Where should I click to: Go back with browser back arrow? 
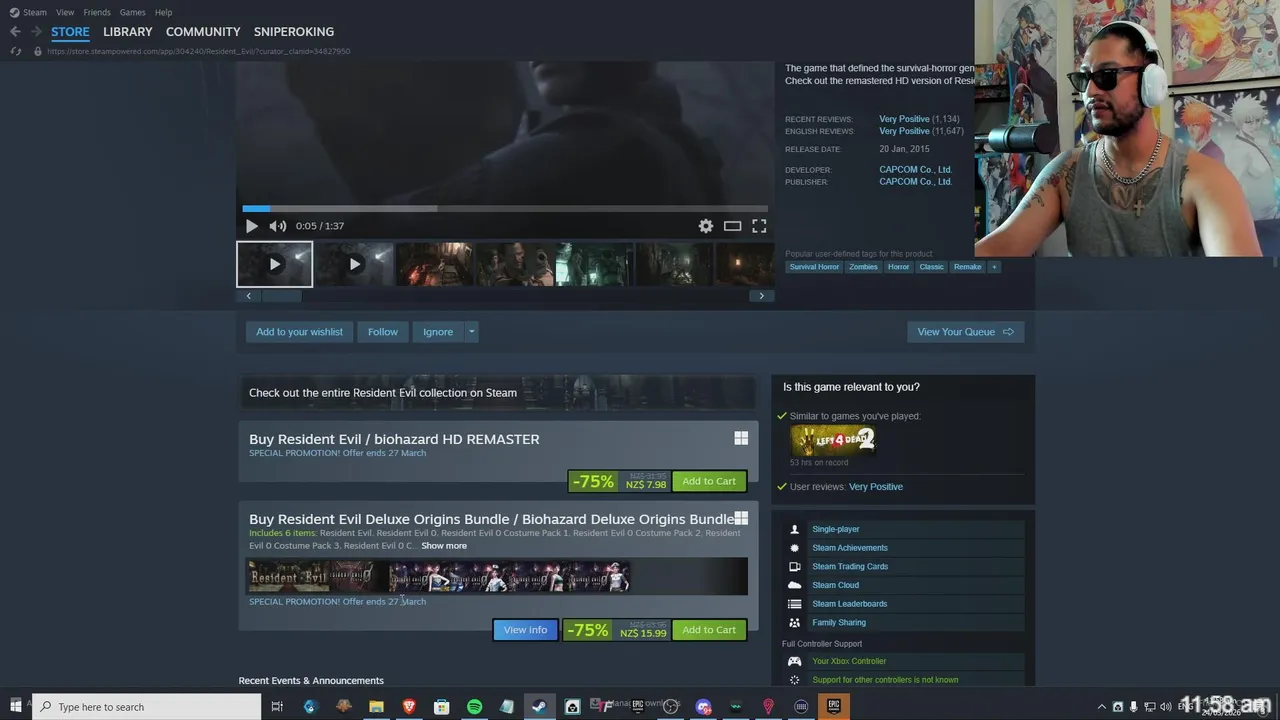15,32
